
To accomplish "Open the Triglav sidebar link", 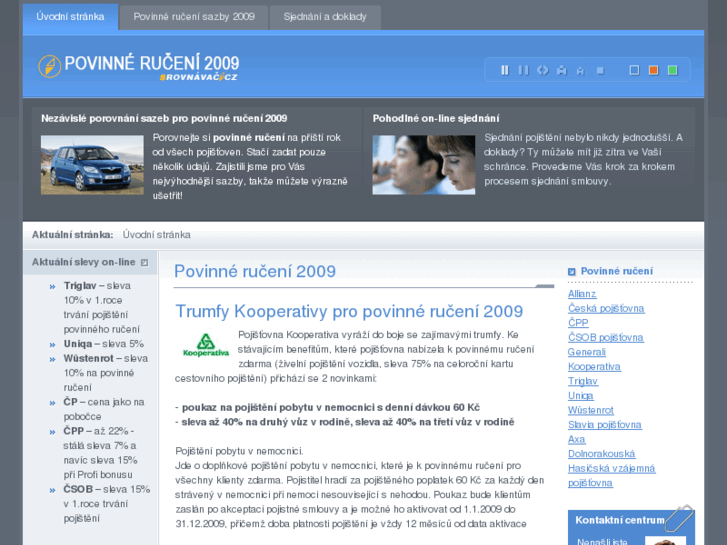I will click(583, 381).
